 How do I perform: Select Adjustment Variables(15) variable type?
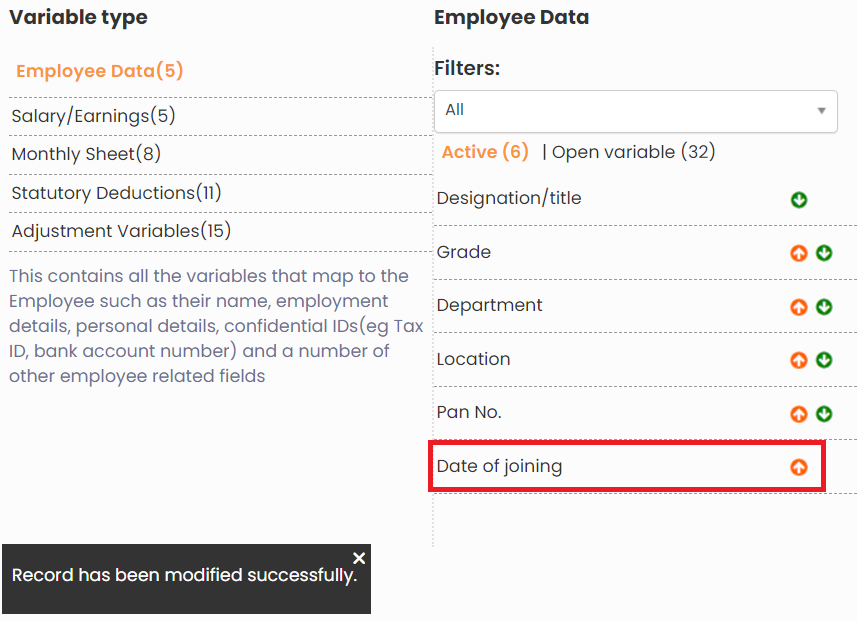121,231
